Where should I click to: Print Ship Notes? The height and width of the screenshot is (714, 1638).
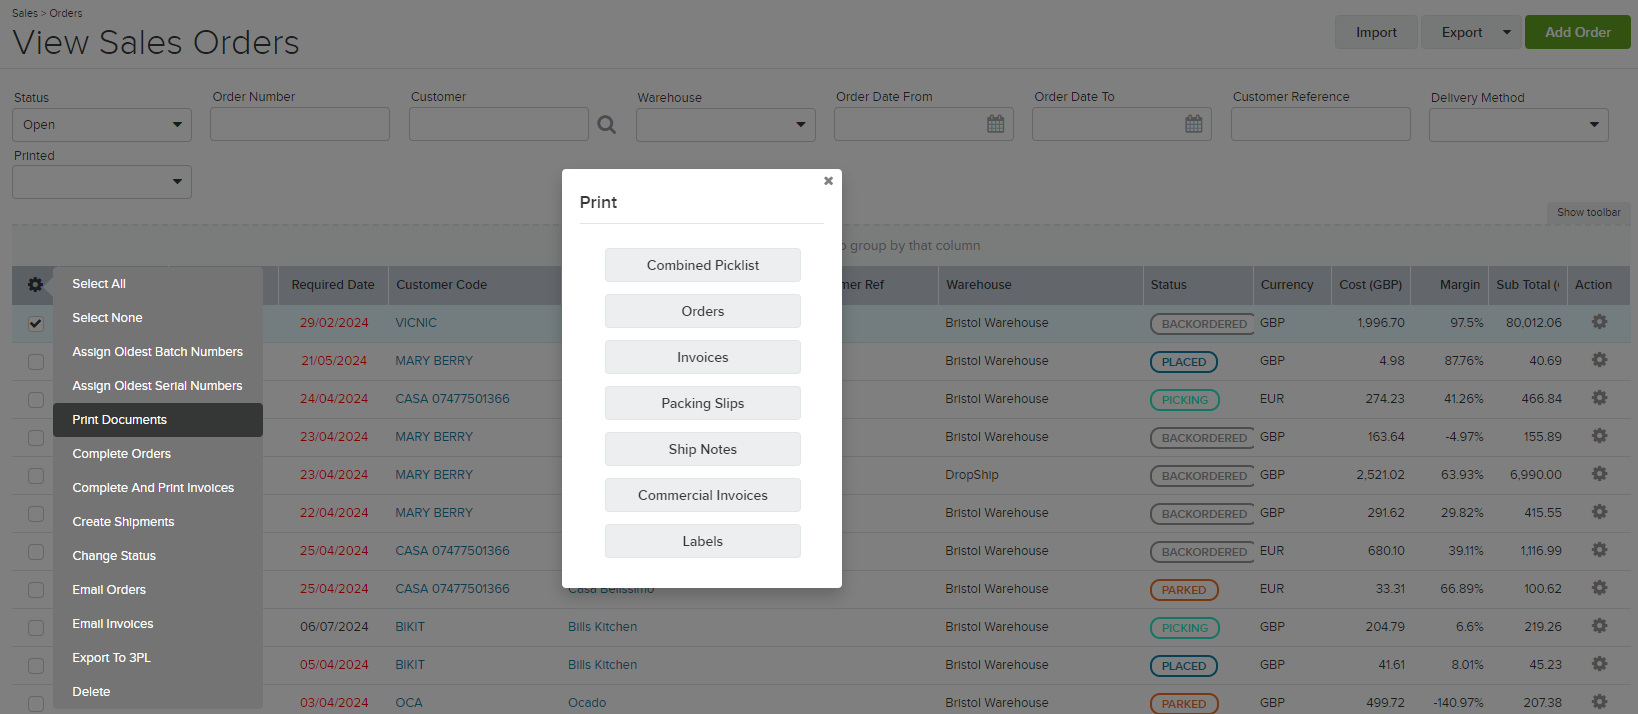703,449
